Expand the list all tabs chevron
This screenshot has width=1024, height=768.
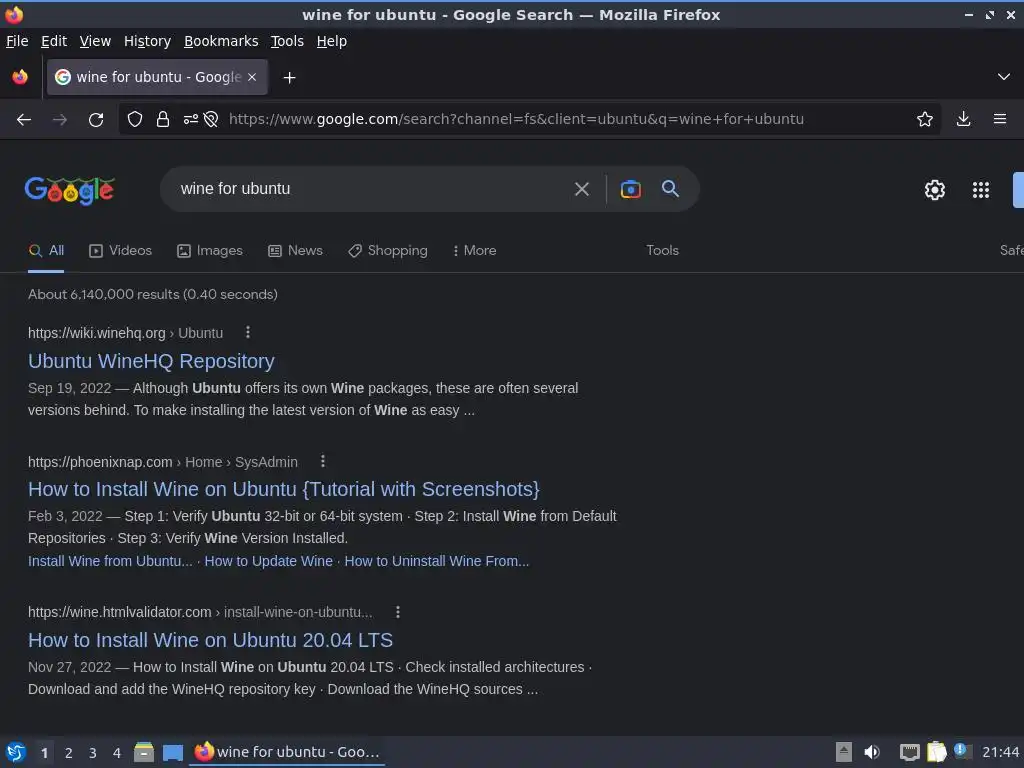(x=1004, y=77)
